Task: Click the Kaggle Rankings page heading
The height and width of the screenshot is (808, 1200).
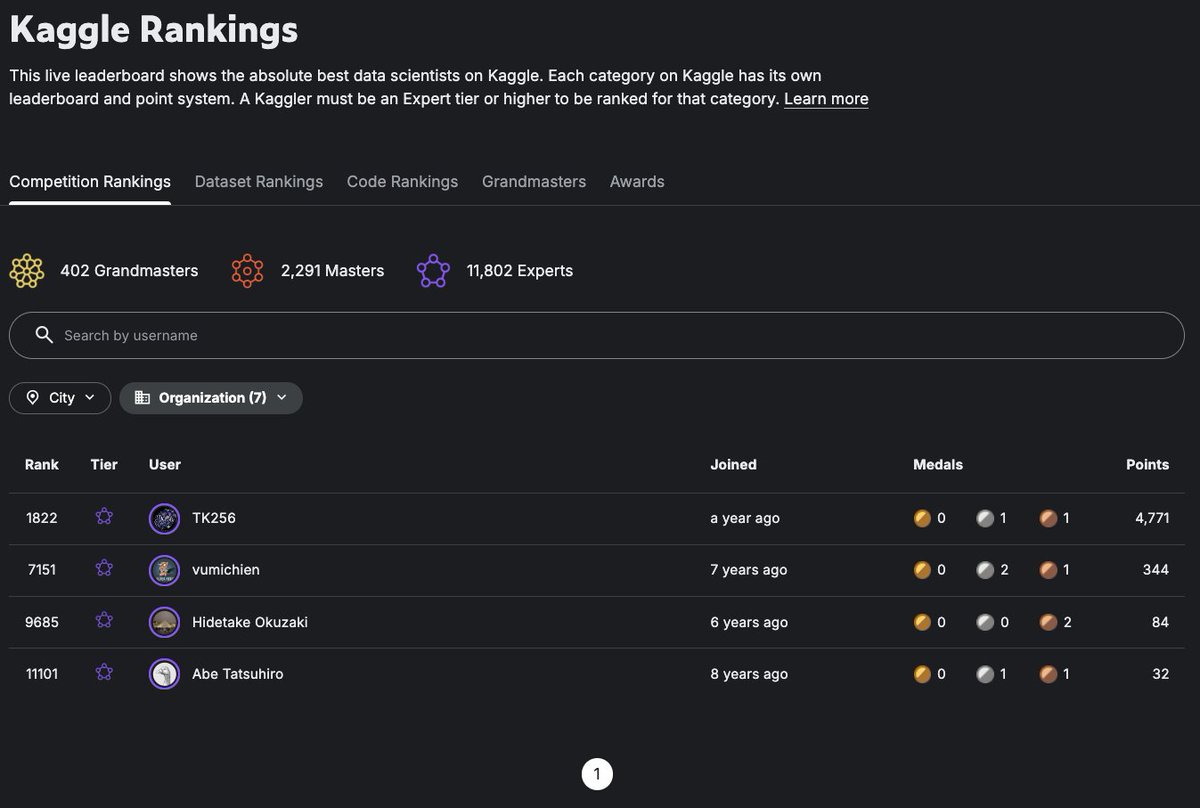Action: pyautogui.click(x=154, y=28)
